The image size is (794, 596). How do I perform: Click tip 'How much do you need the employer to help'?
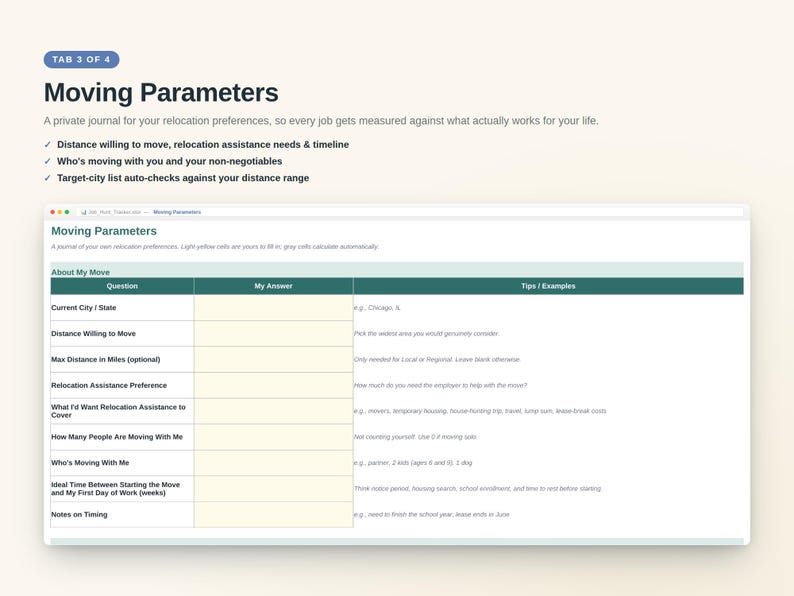pyautogui.click(x=441, y=385)
